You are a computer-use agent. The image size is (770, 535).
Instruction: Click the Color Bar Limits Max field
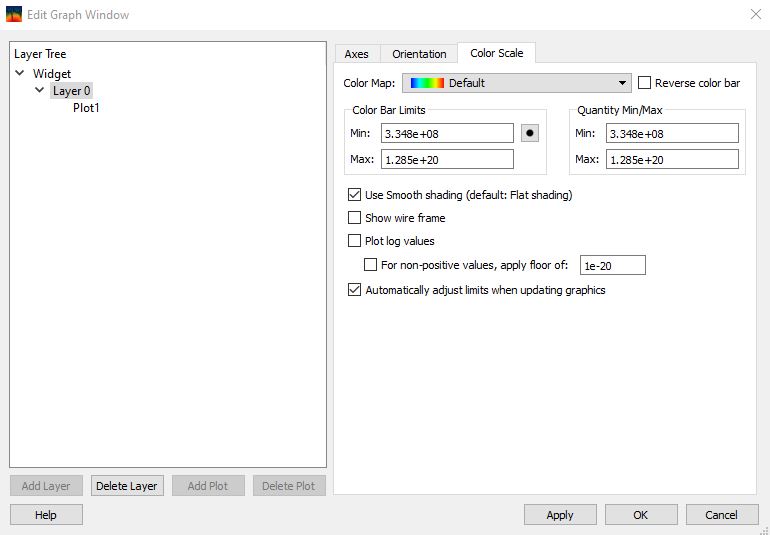[447, 159]
